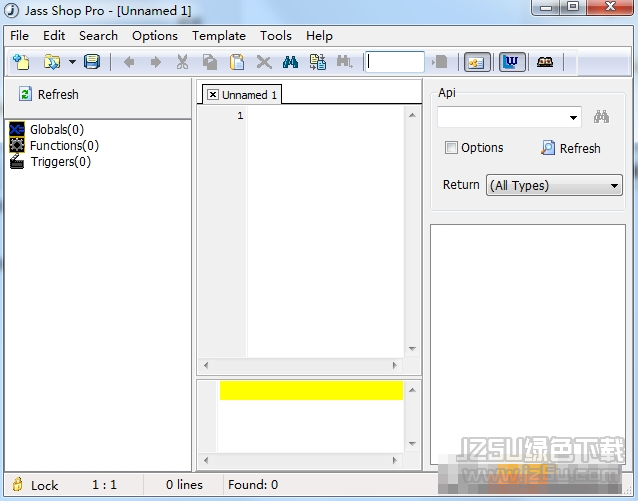
Task: Open a file with the toolbar folder icon
Action: [52, 62]
